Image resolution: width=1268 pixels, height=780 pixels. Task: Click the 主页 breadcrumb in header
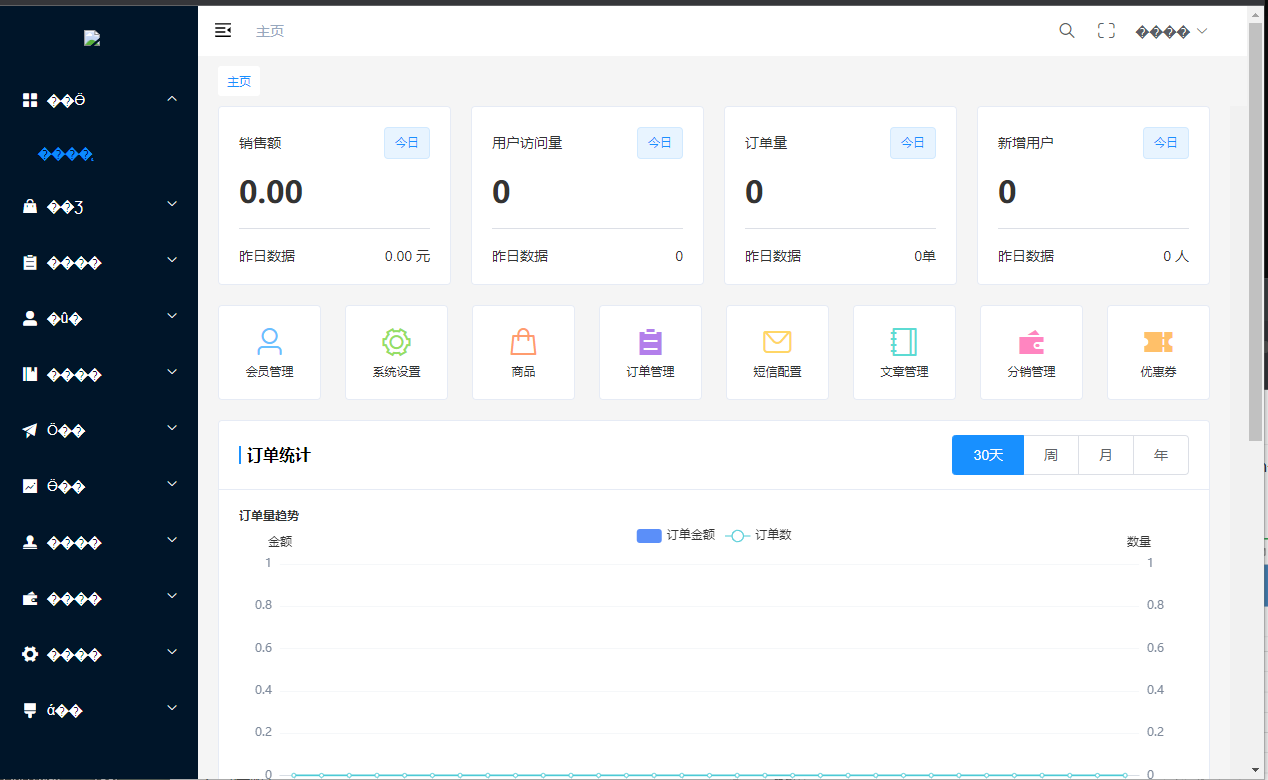270,31
